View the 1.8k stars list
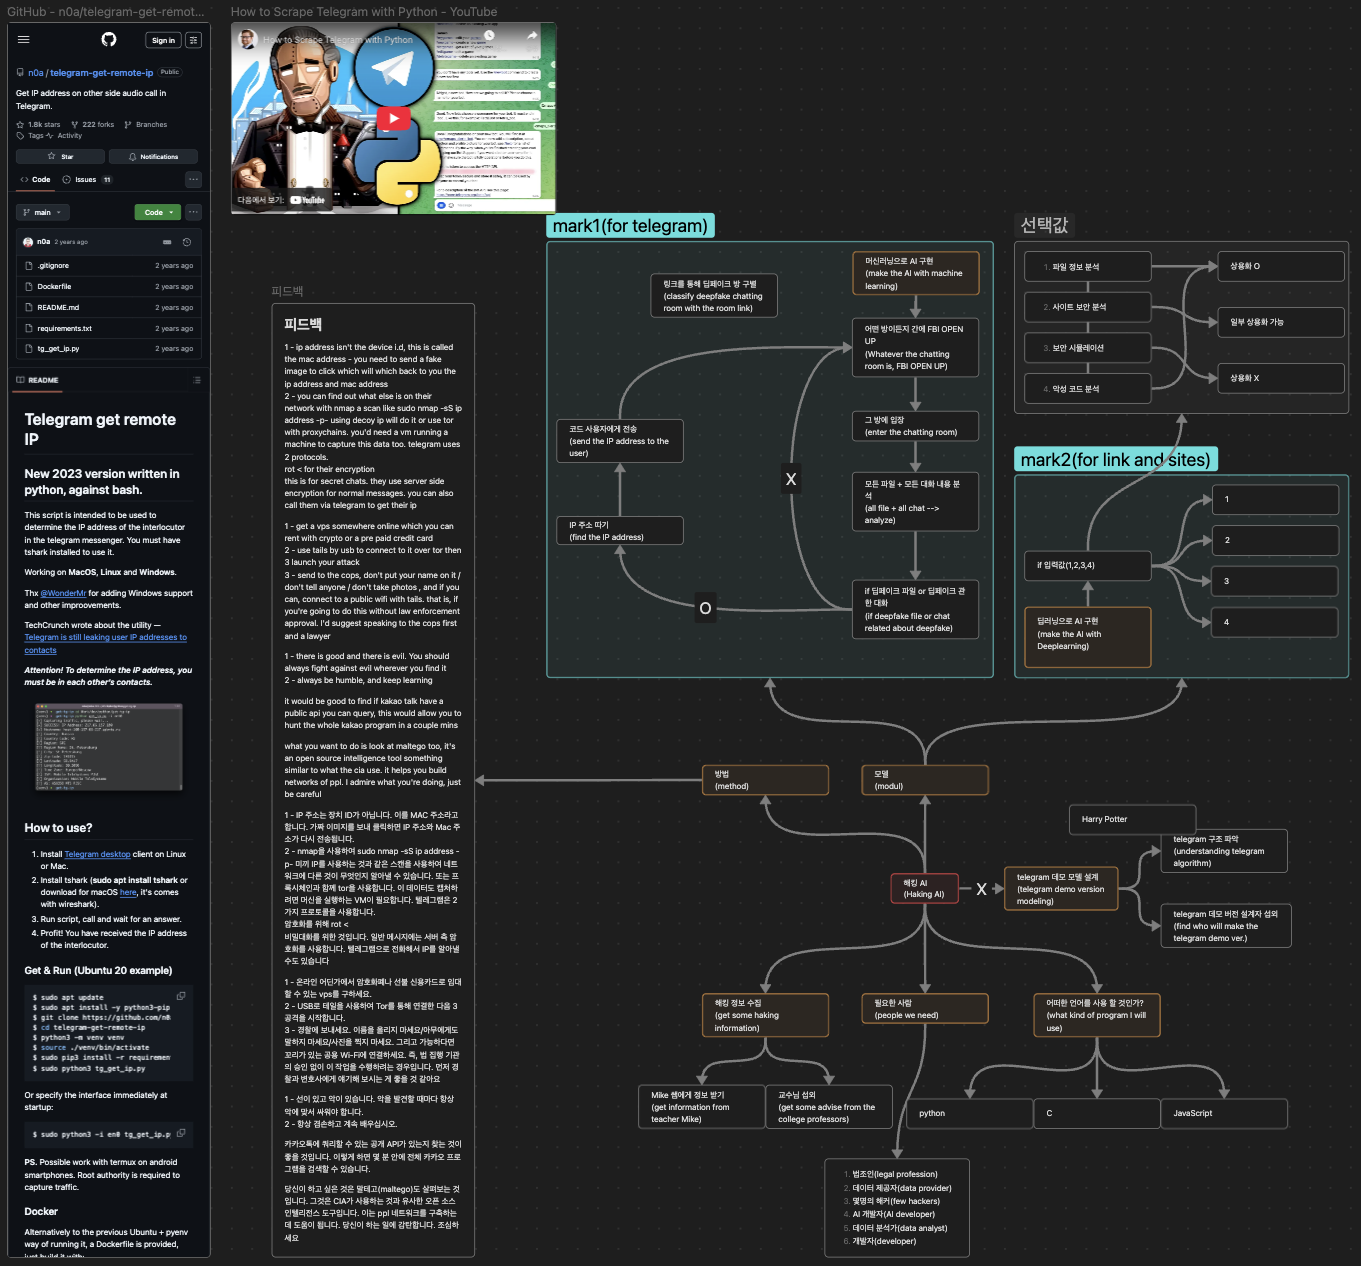1361x1266 pixels. coord(38,125)
